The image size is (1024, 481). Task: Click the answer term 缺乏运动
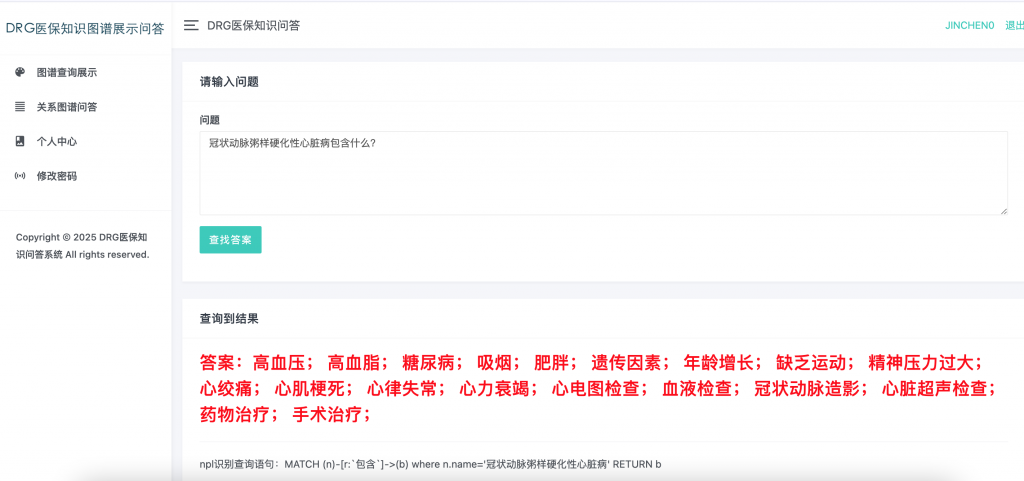811,362
